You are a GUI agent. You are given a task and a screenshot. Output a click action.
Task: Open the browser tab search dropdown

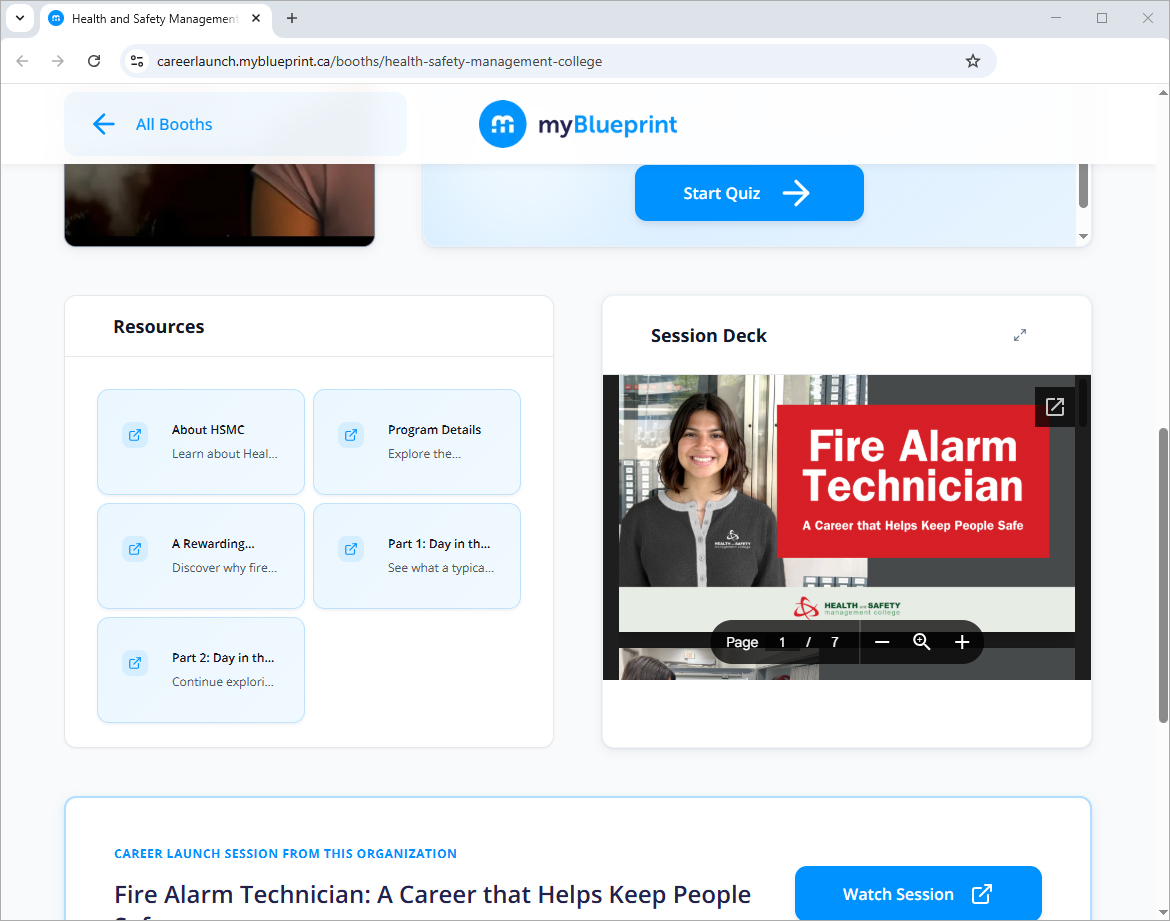[x=19, y=18]
